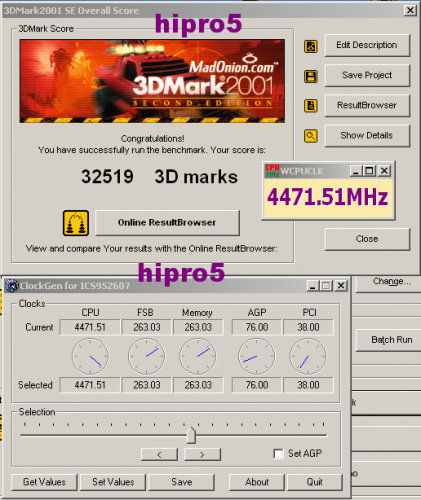Click the Quit button in ClockGen
The width and height of the screenshot is (421, 500).
[x=315, y=482]
